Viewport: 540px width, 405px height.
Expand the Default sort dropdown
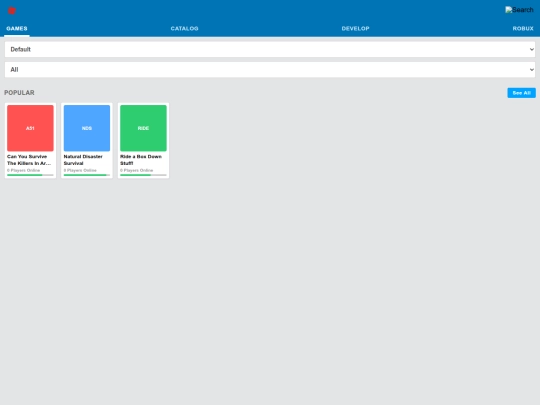point(270,49)
